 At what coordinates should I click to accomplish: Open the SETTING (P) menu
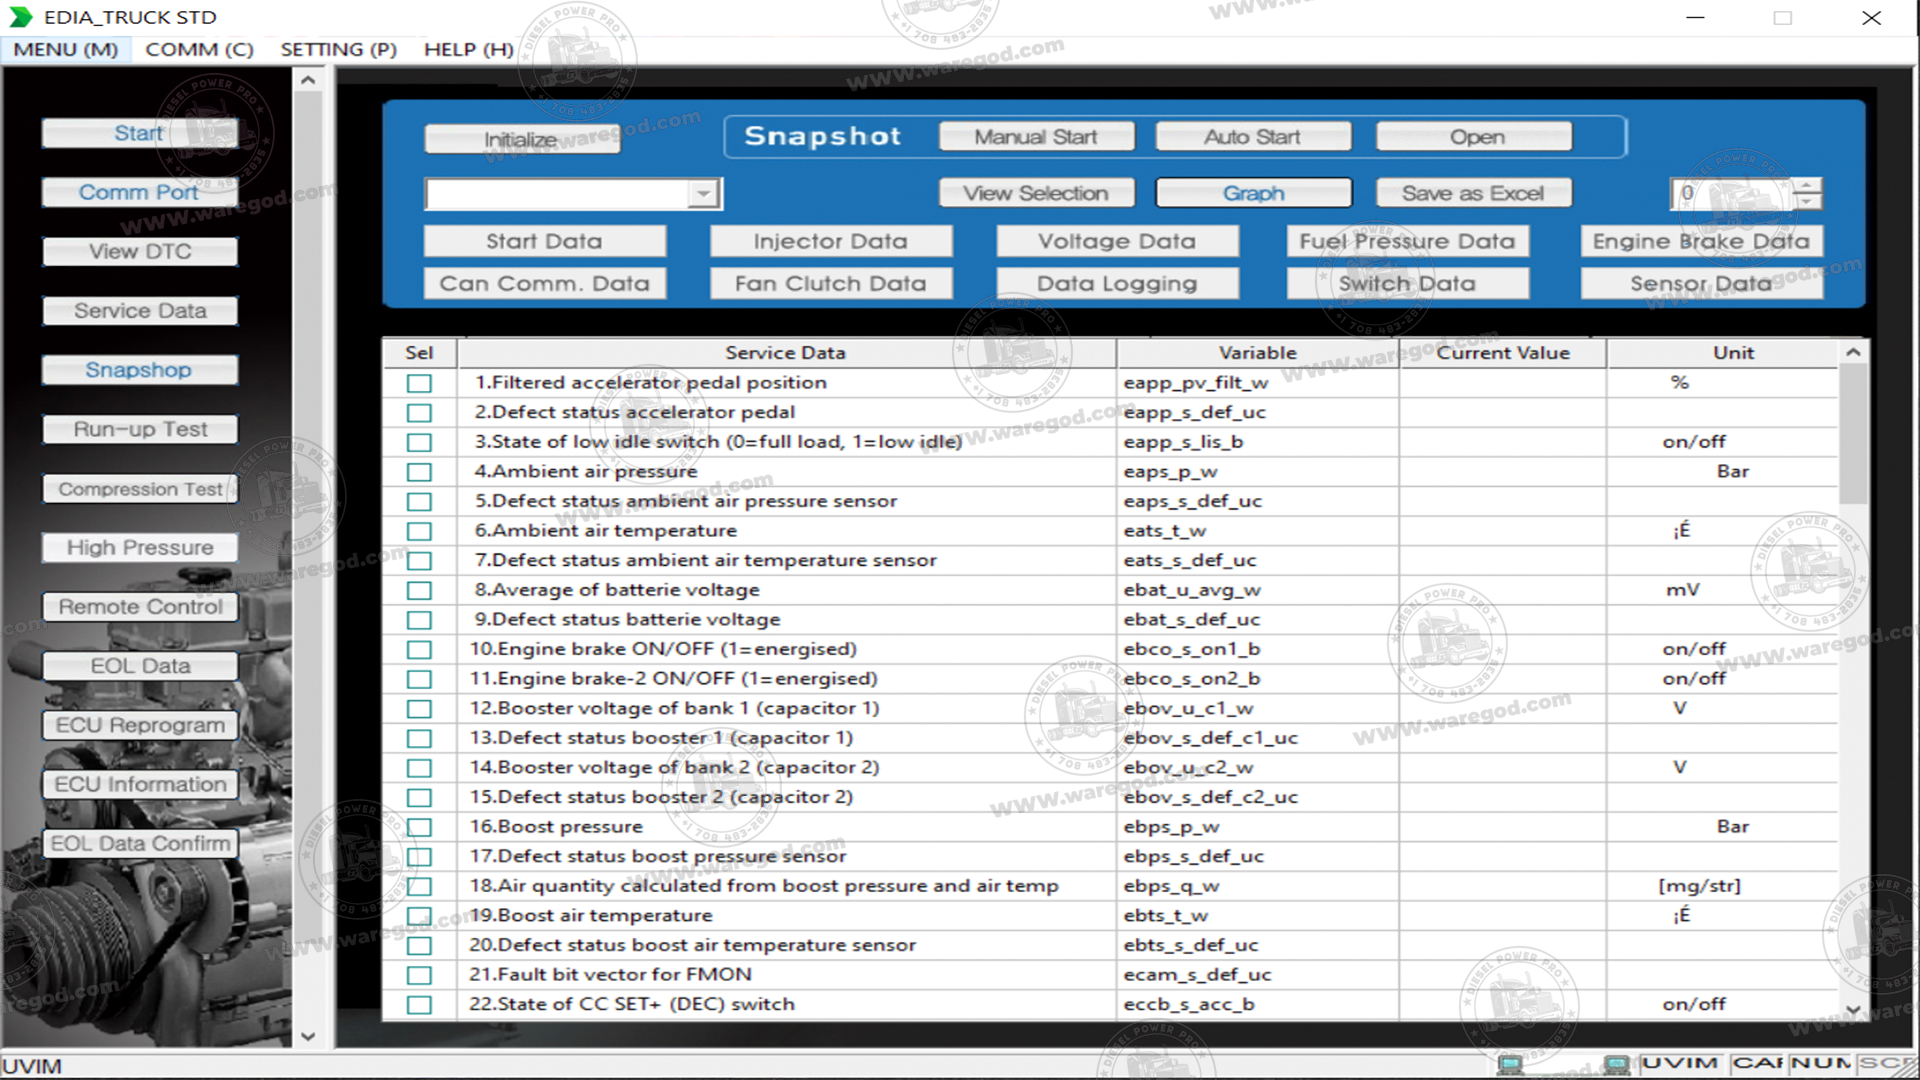pos(338,49)
